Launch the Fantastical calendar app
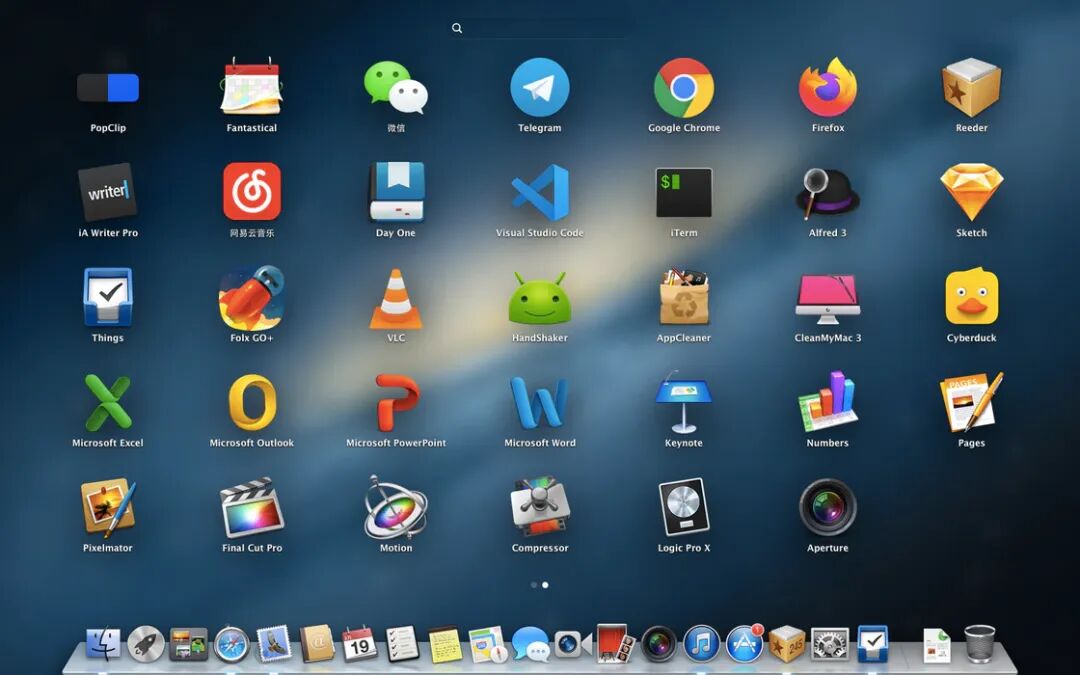Image resolution: width=1080 pixels, height=675 pixels. [251, 87]
